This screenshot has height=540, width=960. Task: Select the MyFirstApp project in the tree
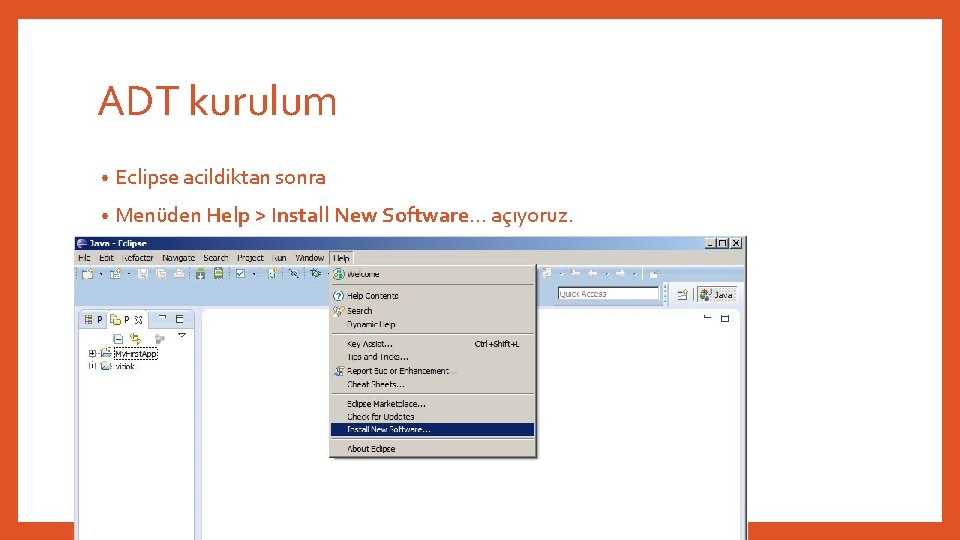pos(136,354)
